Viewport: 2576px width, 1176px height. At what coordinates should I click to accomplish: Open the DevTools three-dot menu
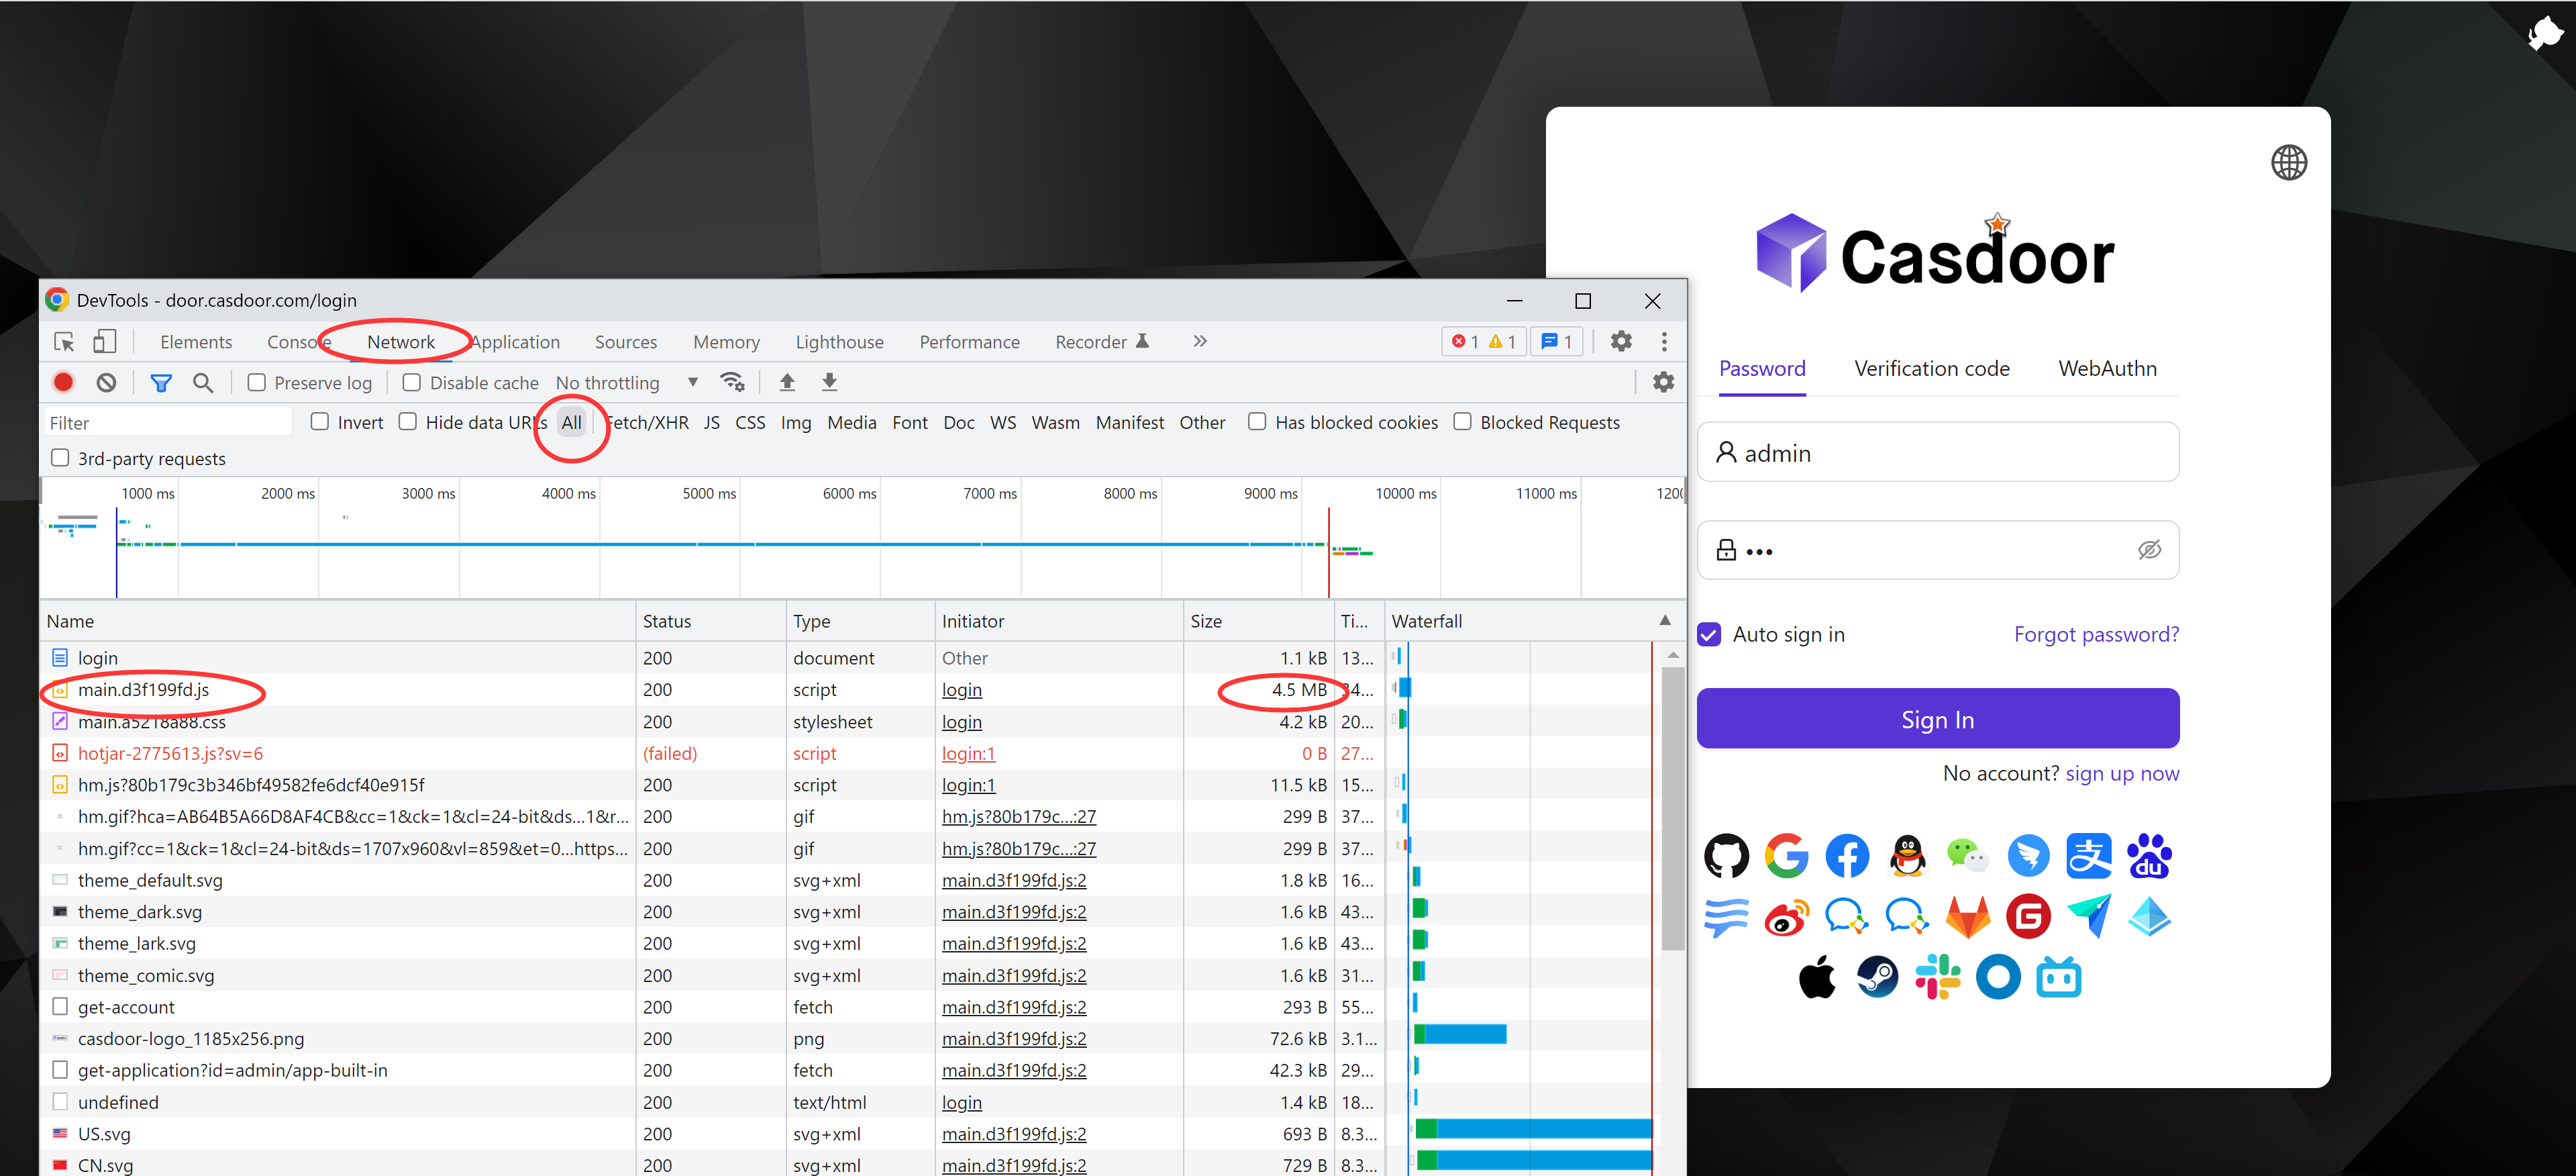point(1664,341)
